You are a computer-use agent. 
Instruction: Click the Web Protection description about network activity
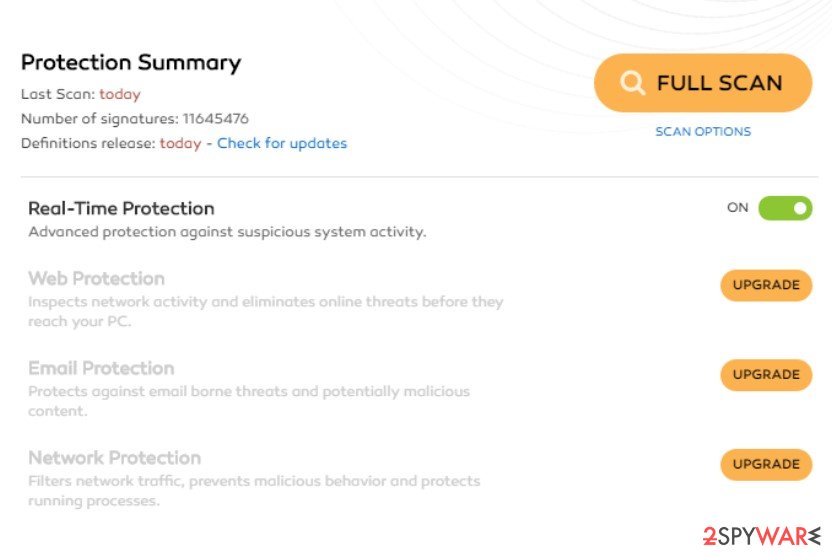click(265, 311)
